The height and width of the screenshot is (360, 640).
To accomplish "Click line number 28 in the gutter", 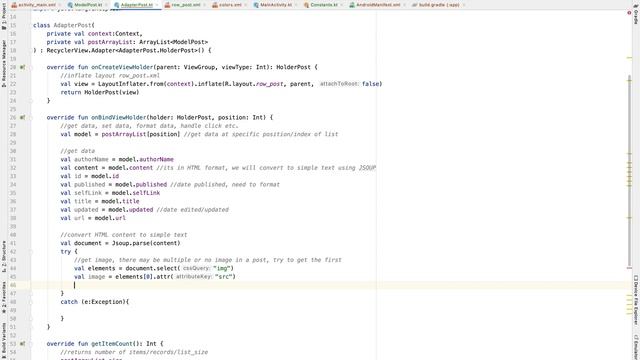I will [13, 134].
